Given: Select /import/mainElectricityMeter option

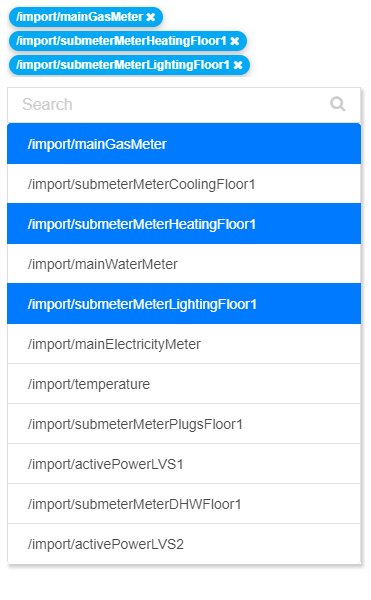Looking at the screenshot, I should pyautogui.click(x=184, y=344).
